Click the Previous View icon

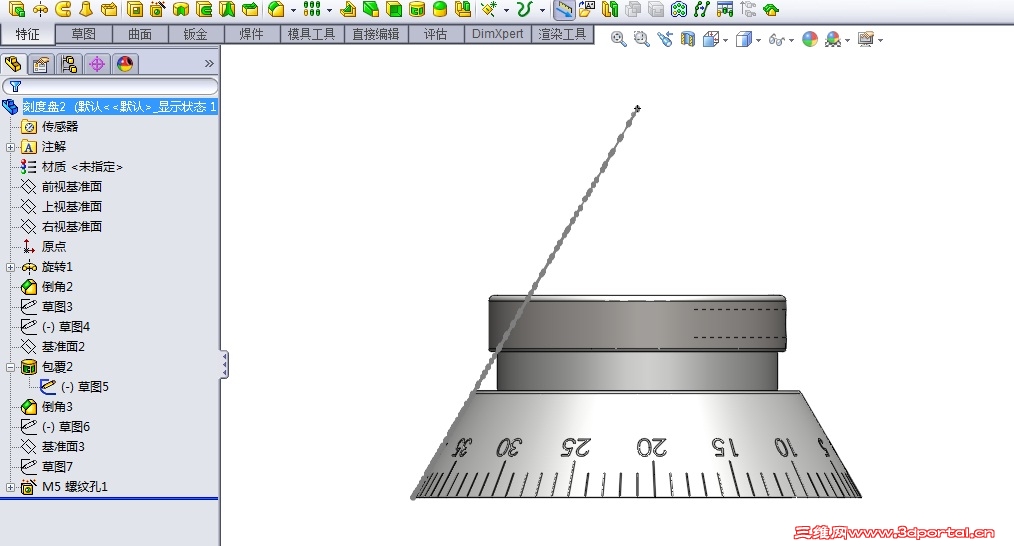click(x=665, y=39)
